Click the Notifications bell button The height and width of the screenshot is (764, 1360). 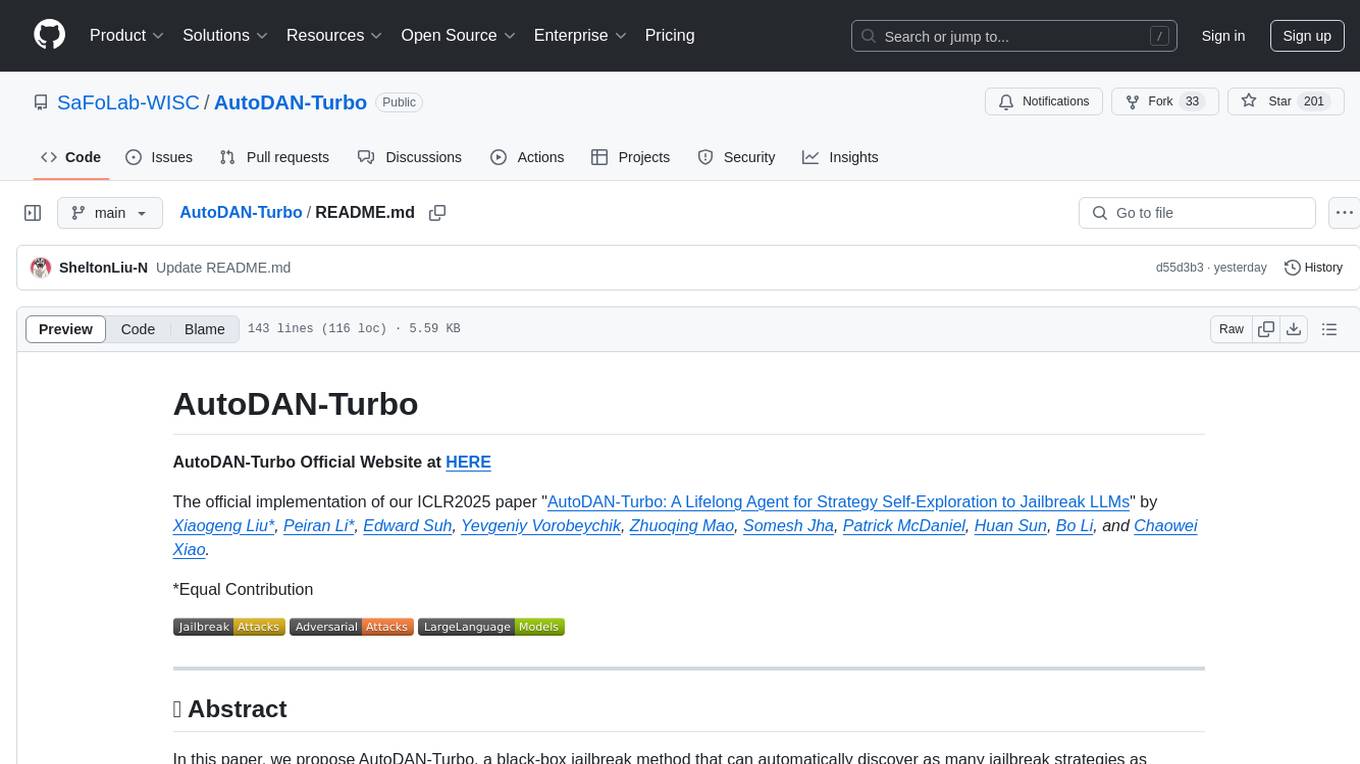coord(1044,101)
